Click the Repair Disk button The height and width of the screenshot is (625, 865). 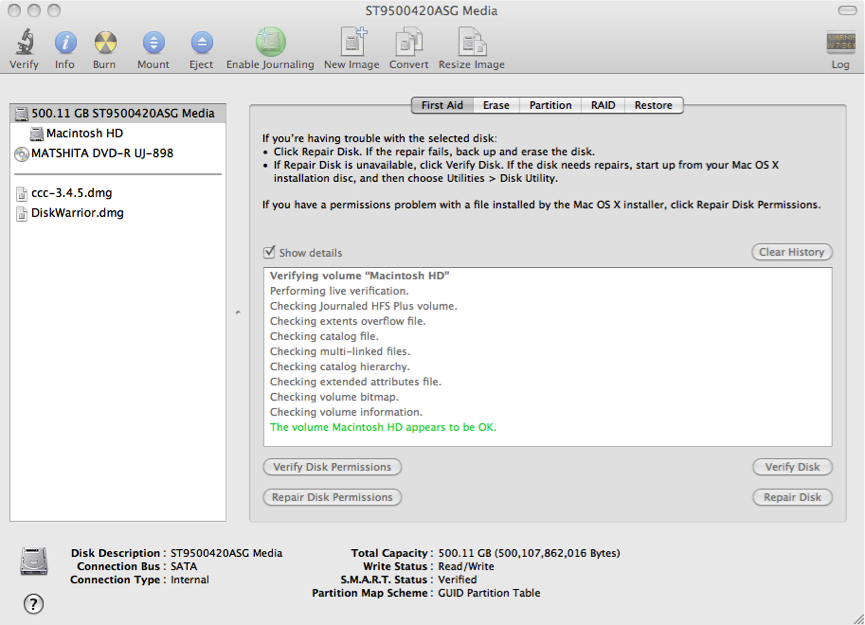pyautogui.click(x=792, y=497)
